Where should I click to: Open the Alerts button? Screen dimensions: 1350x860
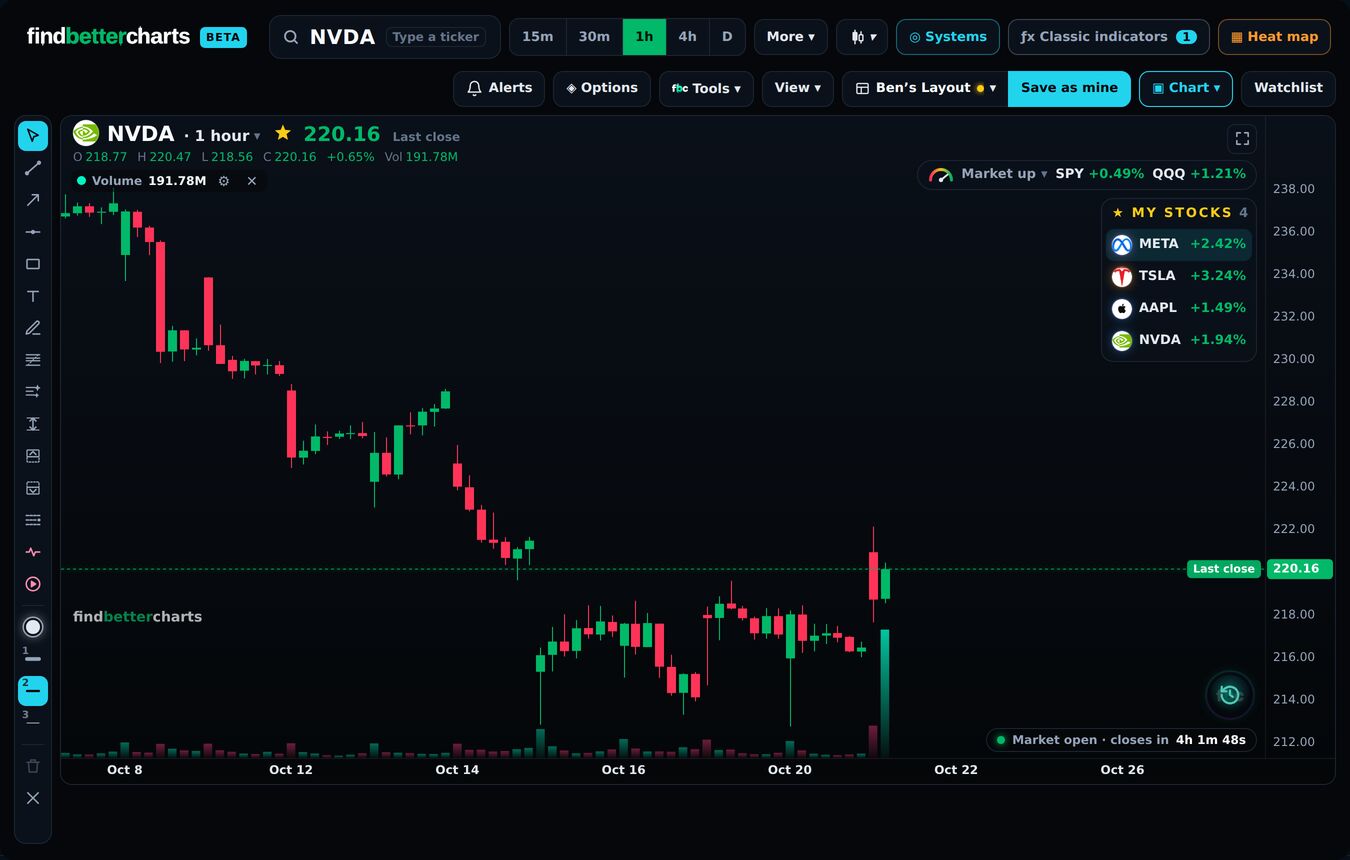pos(499,88)
